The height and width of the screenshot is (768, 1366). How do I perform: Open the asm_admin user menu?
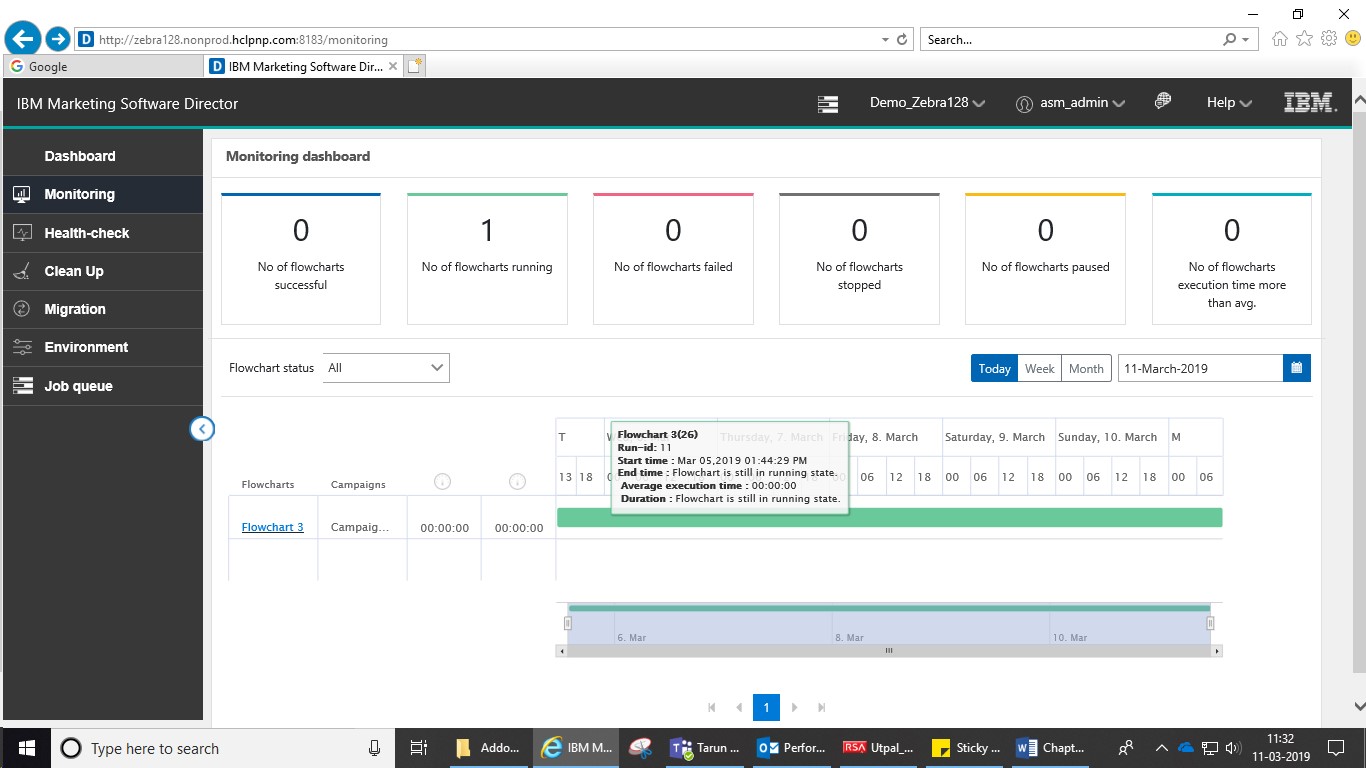click(x=1070, y=102)
